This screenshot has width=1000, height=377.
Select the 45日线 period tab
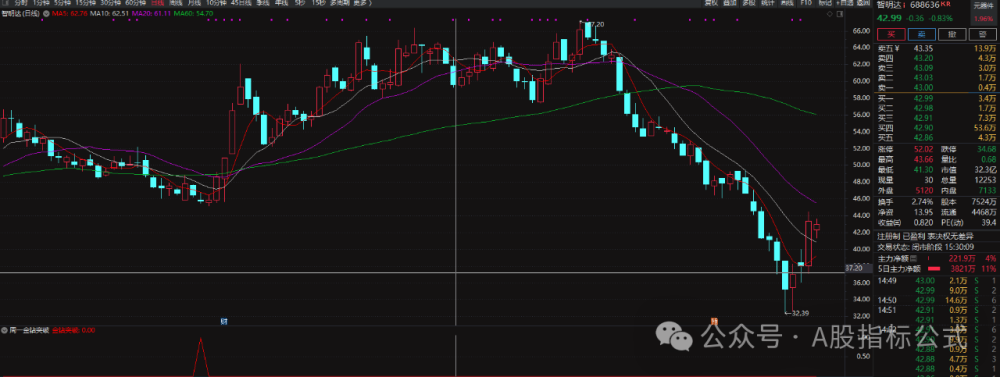click(241, 3)
